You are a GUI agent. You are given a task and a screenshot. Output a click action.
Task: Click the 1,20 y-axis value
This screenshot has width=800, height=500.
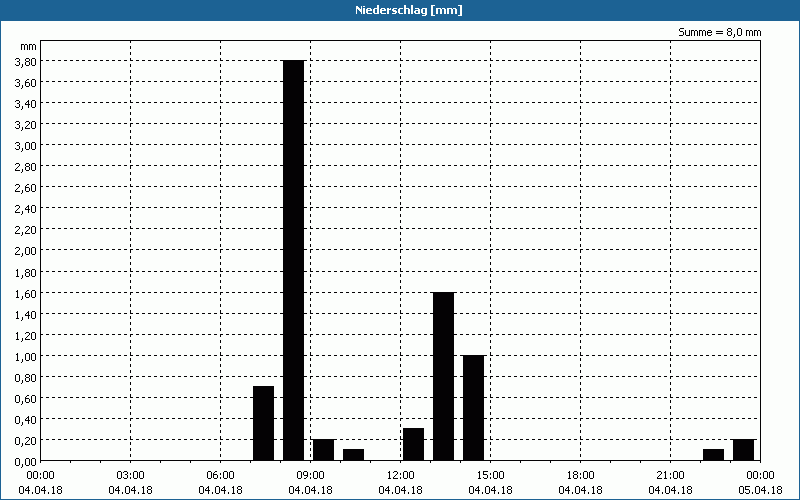pyautogui.click(x=25, y=336)
